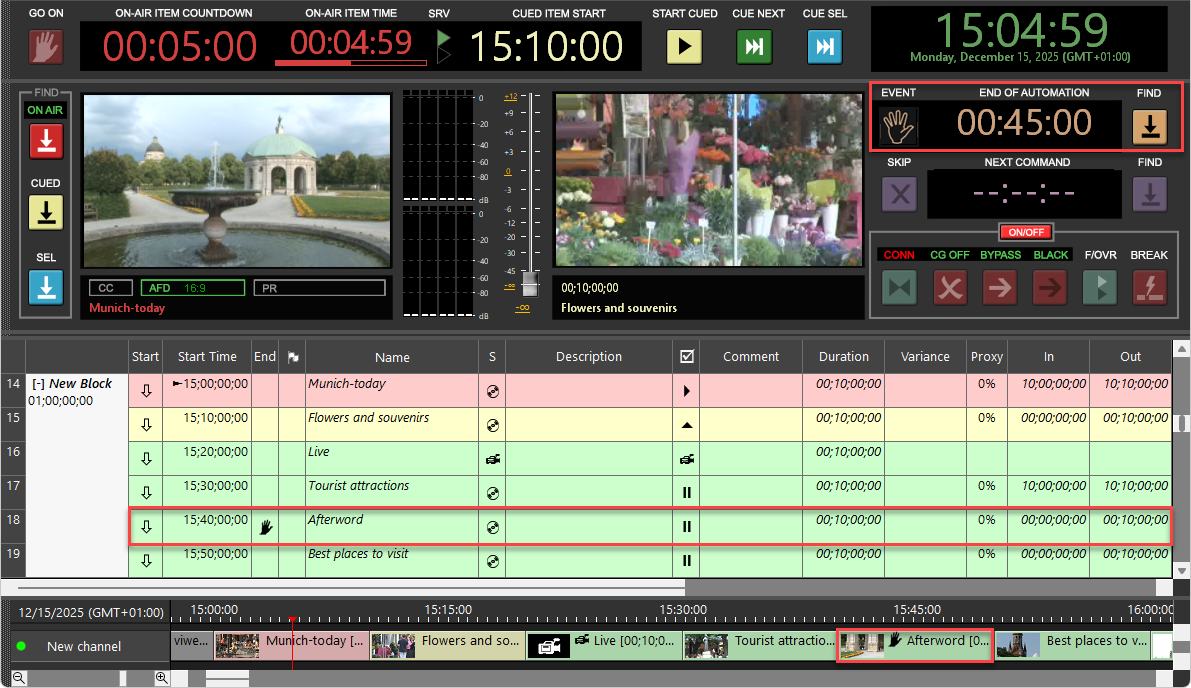Click the CUE NEXT button

754,46
